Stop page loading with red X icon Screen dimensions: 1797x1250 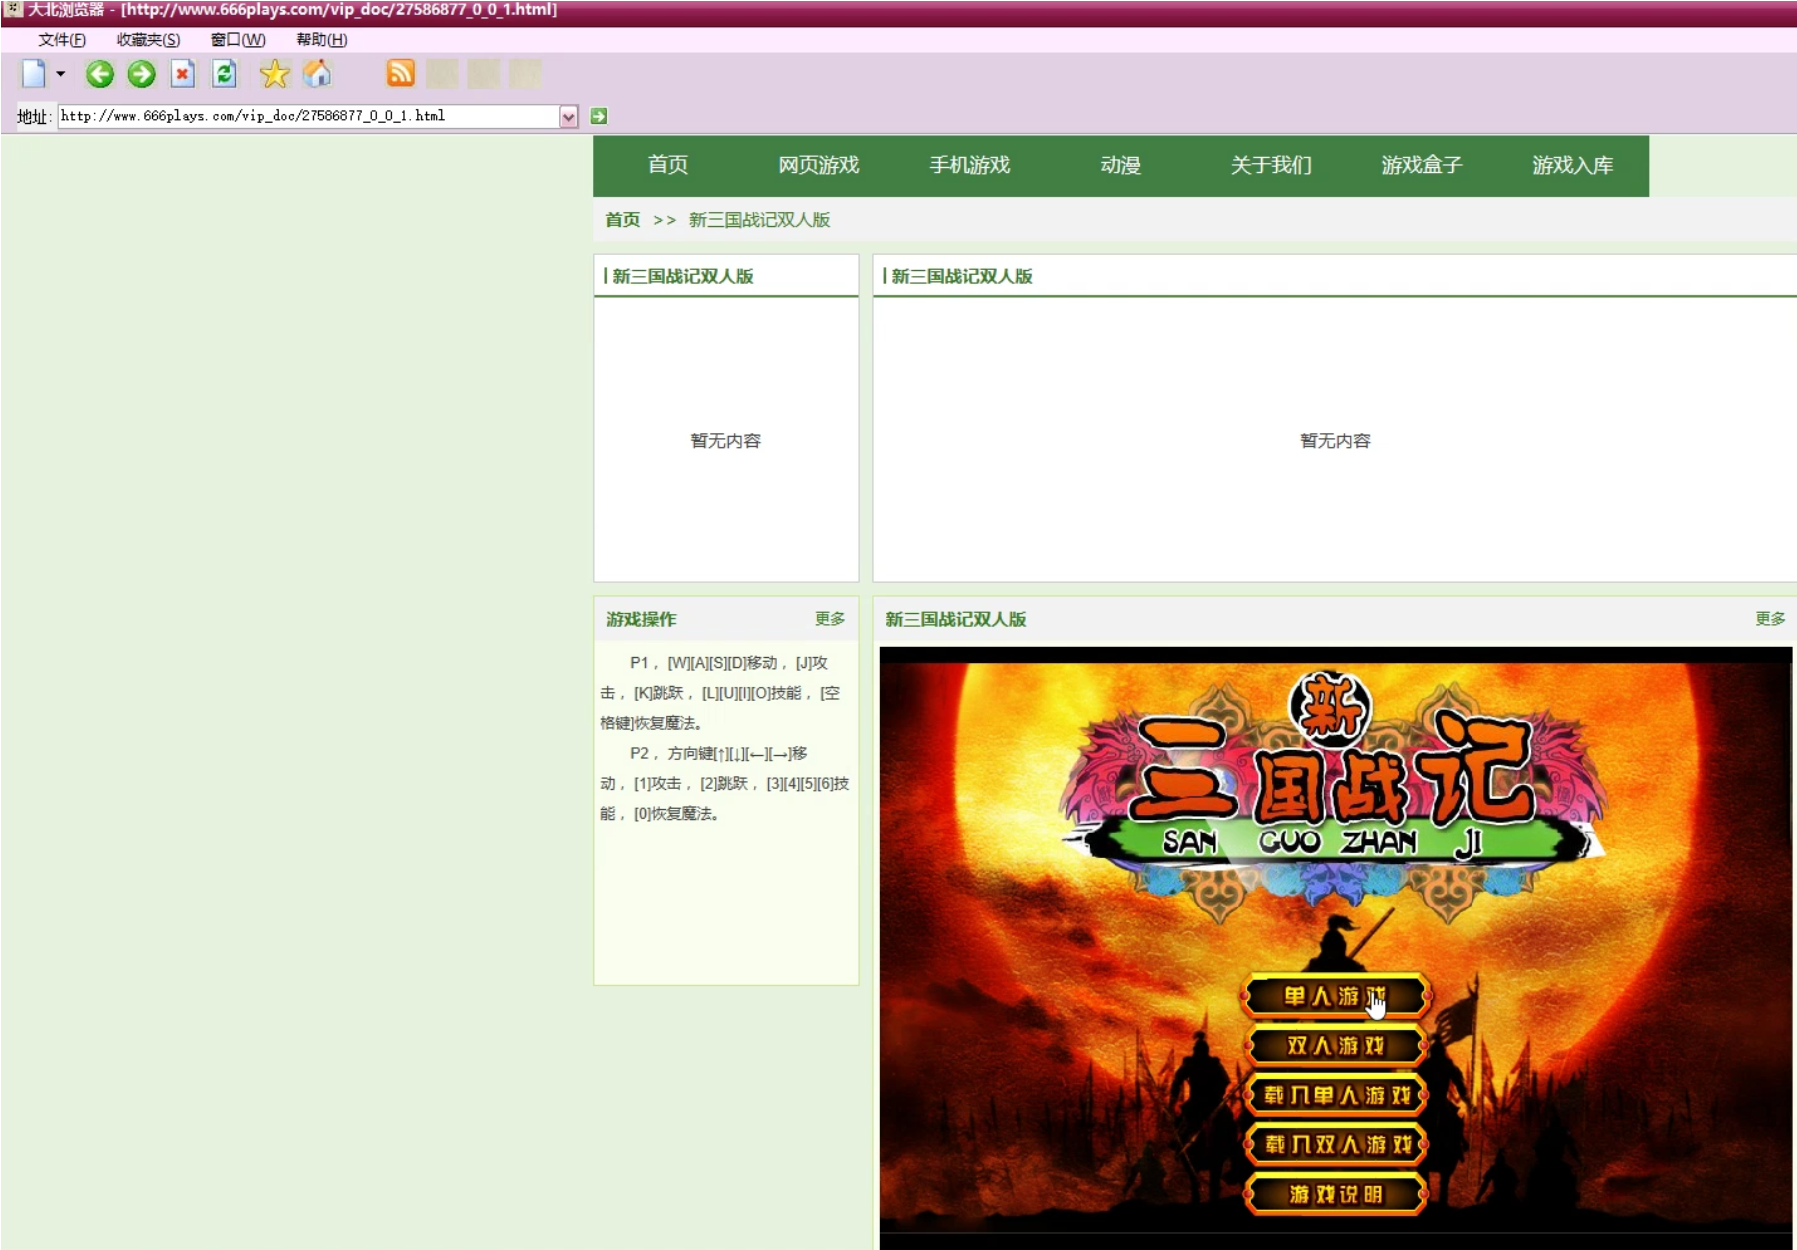[x=182, y=74]
